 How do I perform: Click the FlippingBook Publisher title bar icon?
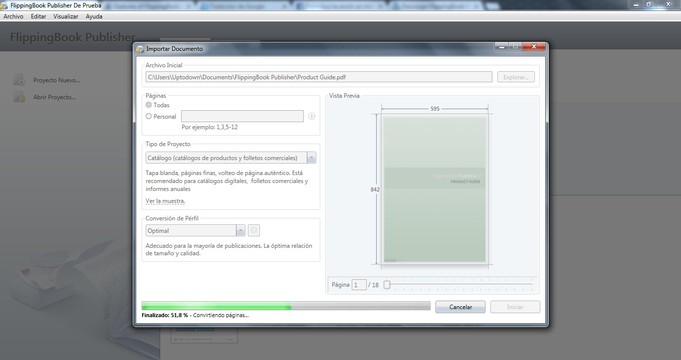coord(4,6)
